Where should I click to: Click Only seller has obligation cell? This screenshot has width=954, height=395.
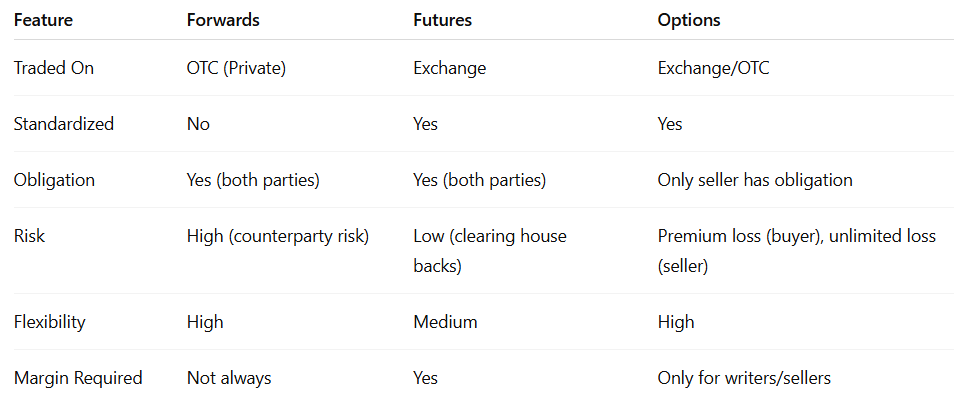click(755, 180)
